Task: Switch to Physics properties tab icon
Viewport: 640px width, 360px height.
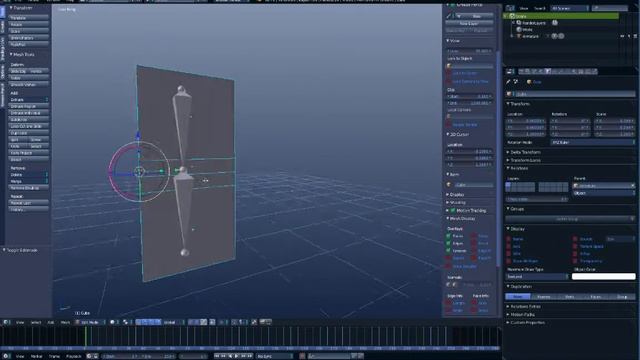Action: tap(594, 71)
